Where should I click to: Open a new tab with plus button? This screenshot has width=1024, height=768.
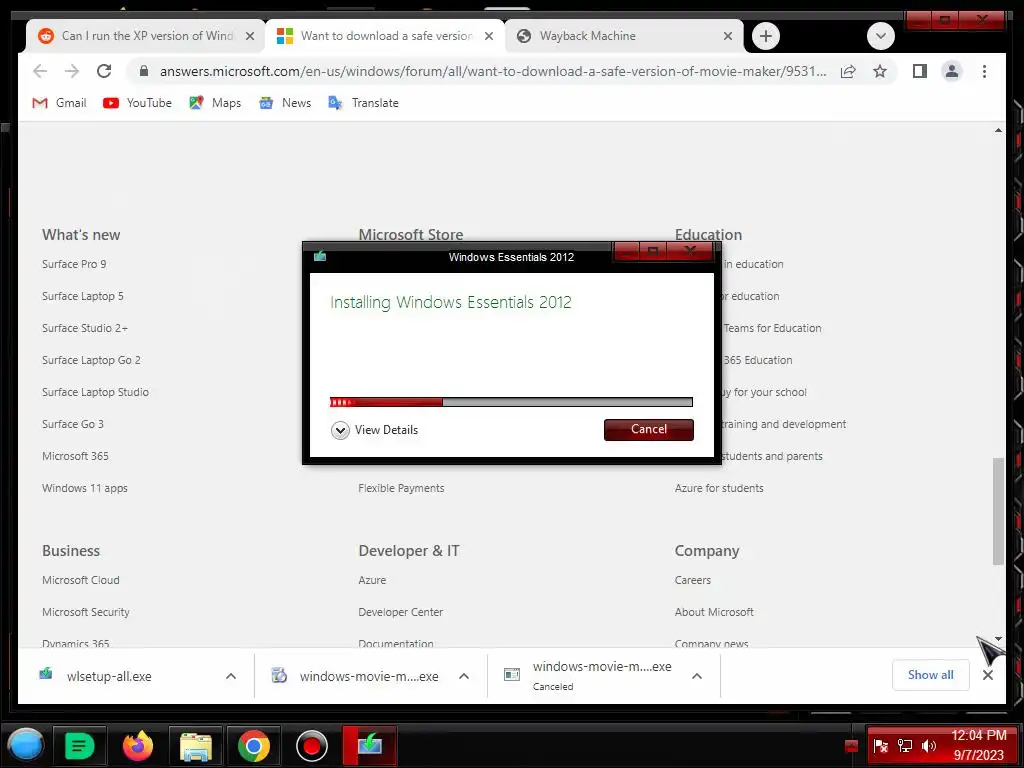pyautogui.click(x=765, y=36)
